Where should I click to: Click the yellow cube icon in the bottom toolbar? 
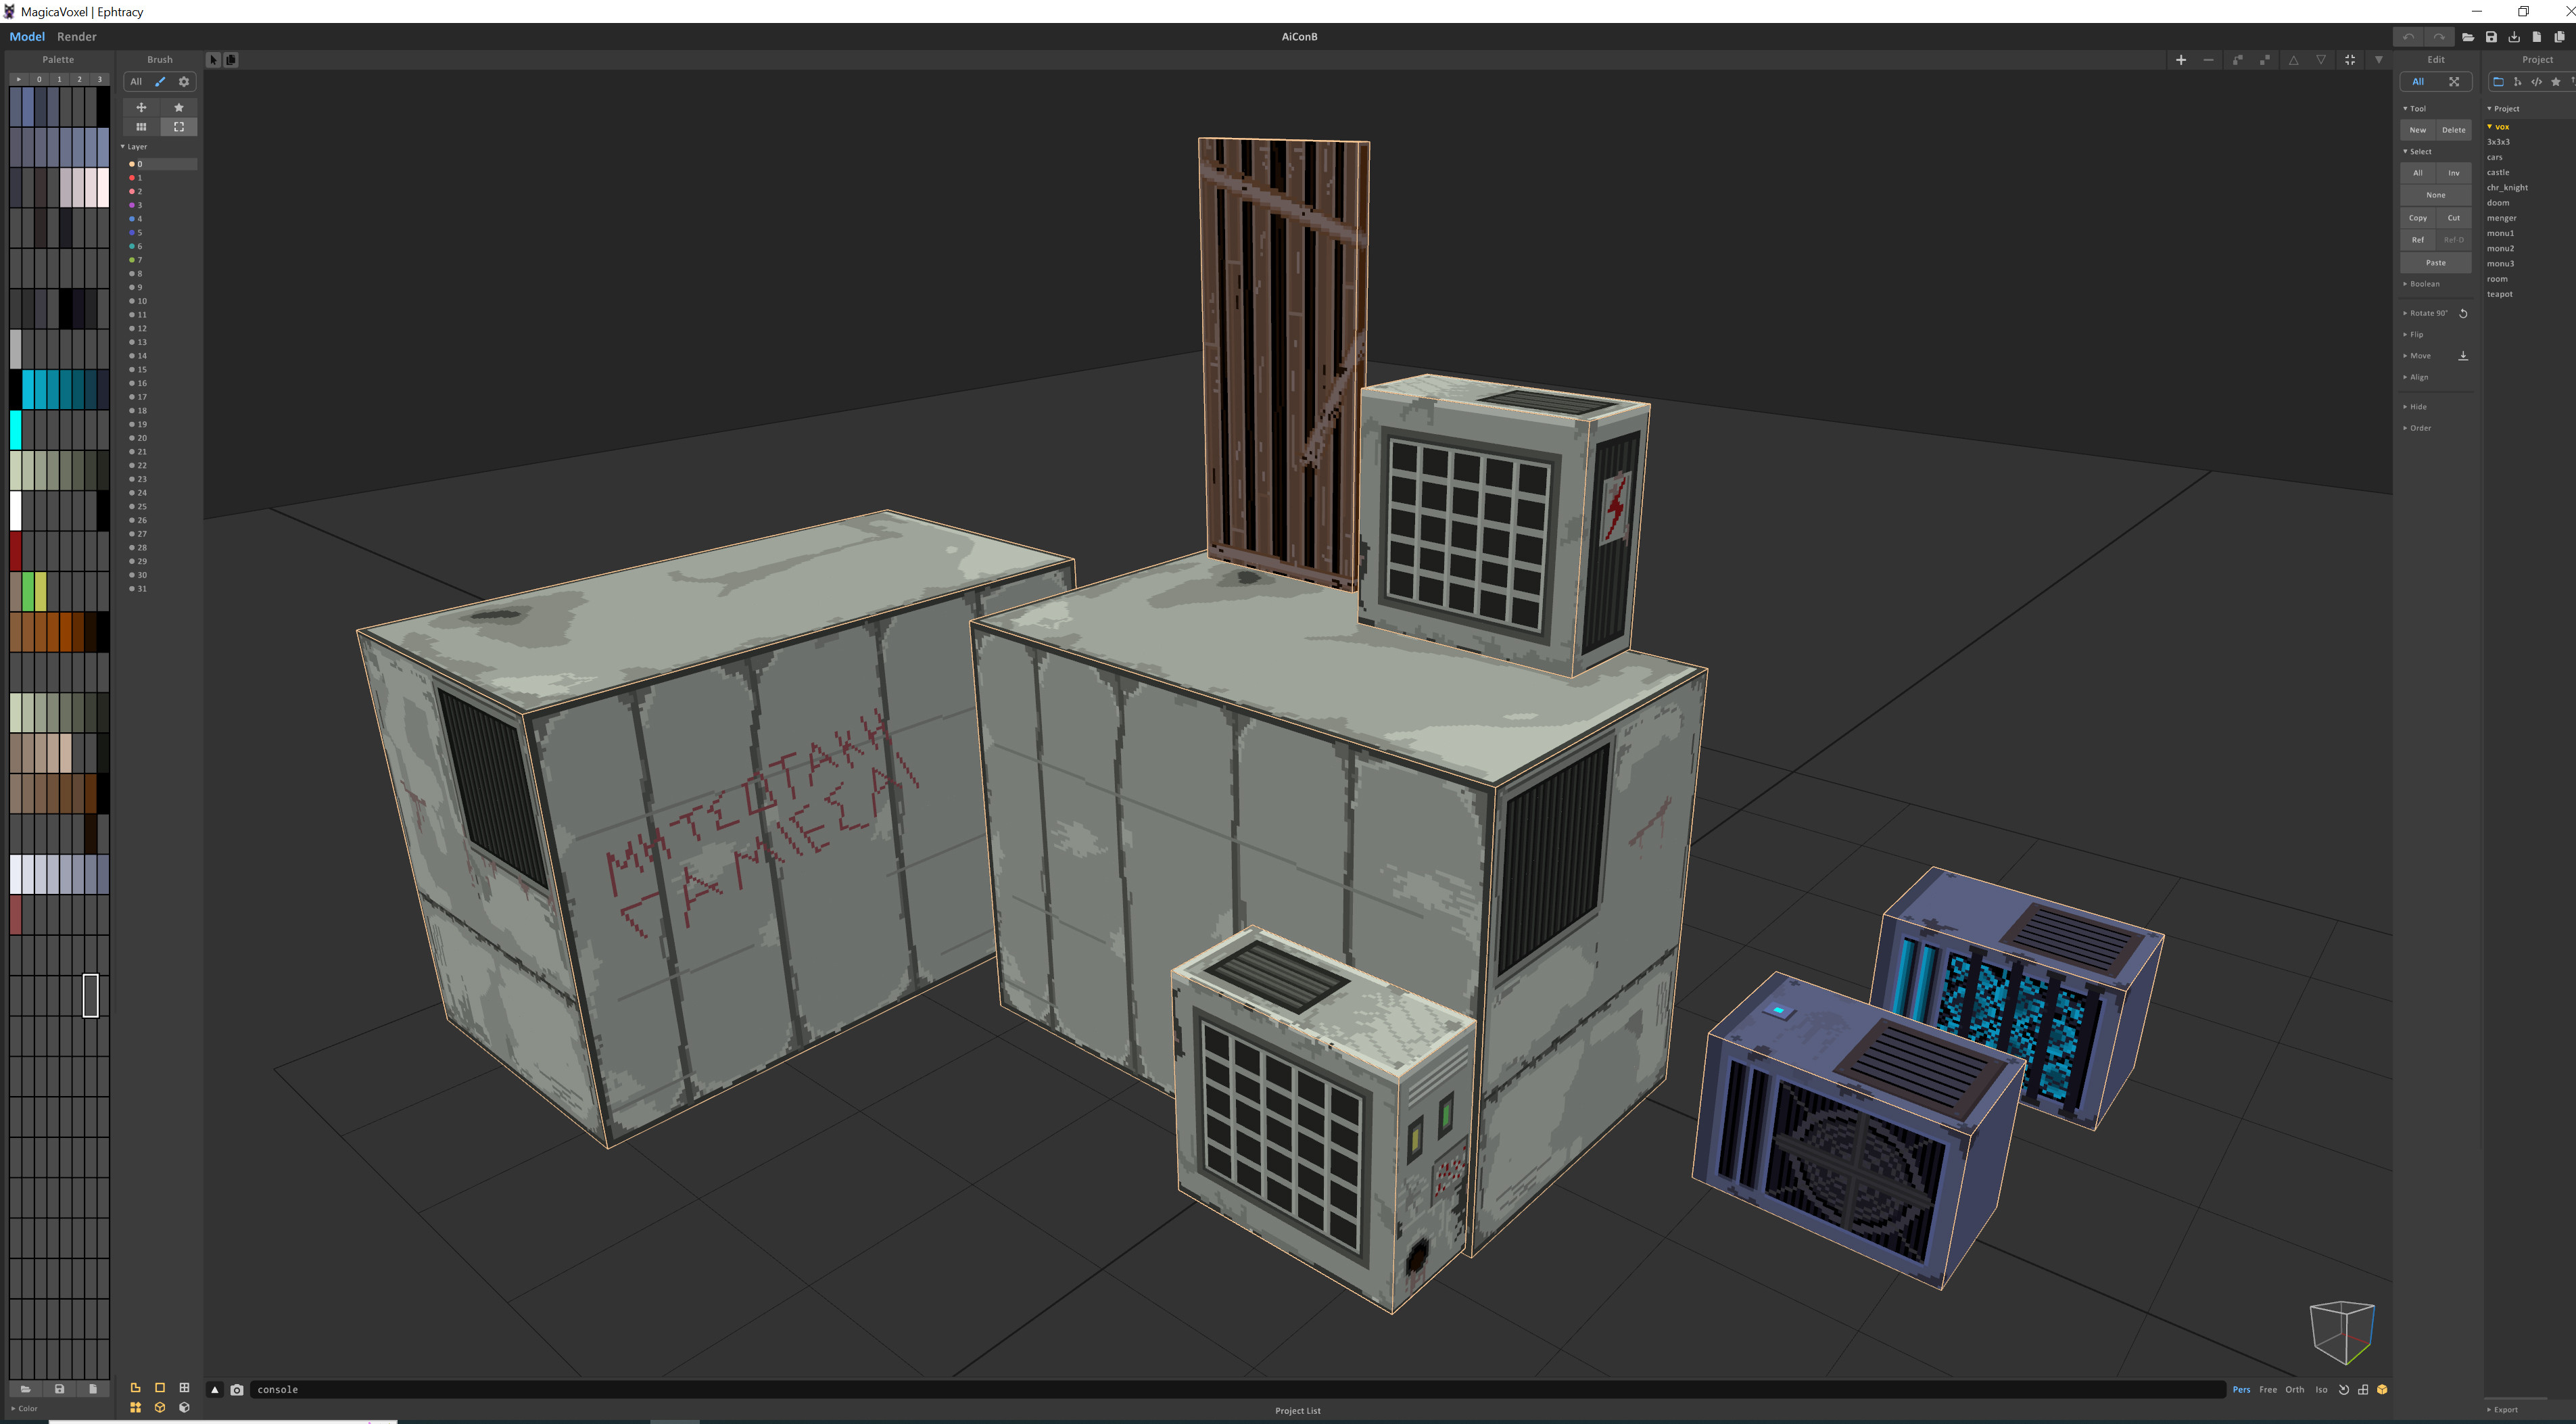160,1407
